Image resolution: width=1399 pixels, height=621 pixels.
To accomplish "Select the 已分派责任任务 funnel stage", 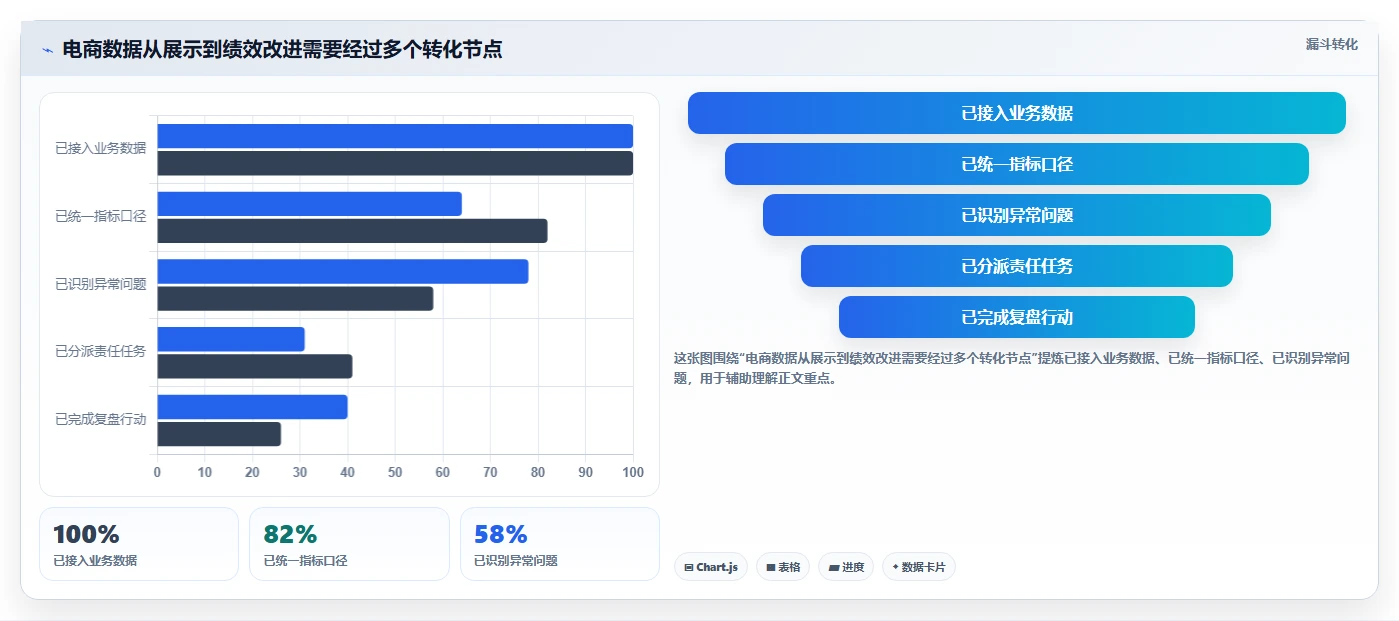I will (x=1017, y=266).
